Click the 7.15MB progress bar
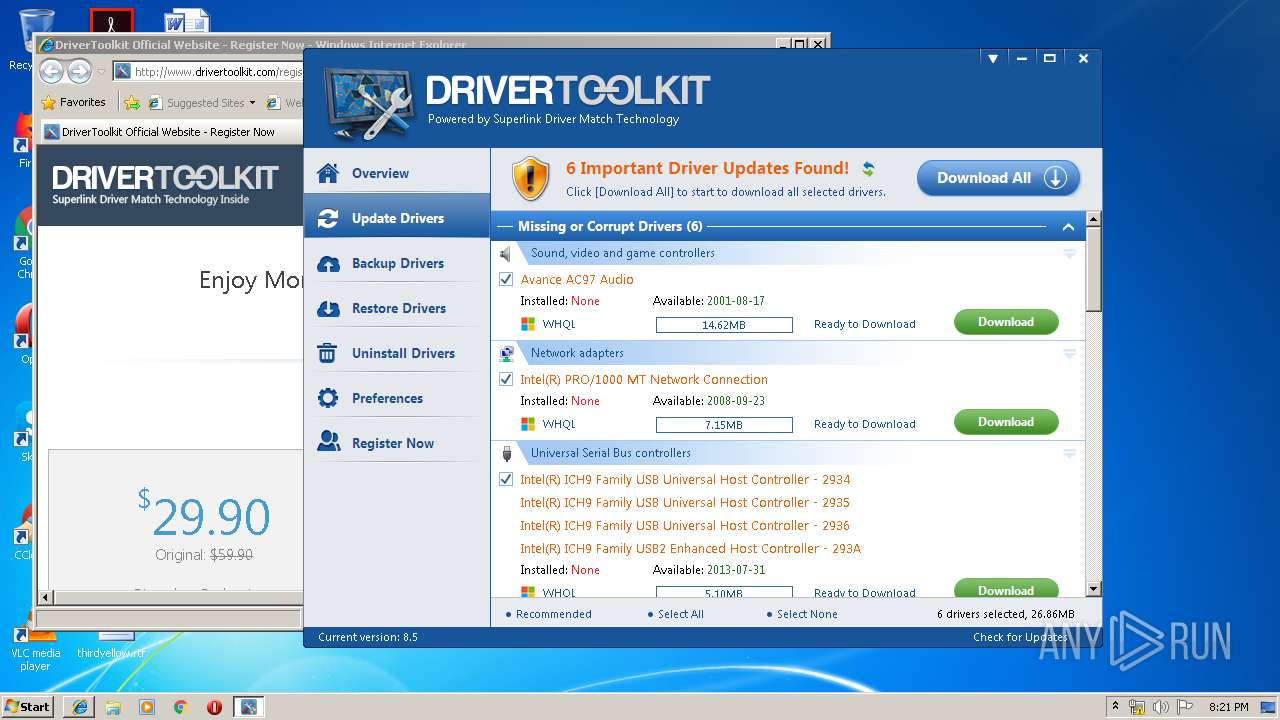The height and width of the screenshot is (720, 1280). pos(724,425)
